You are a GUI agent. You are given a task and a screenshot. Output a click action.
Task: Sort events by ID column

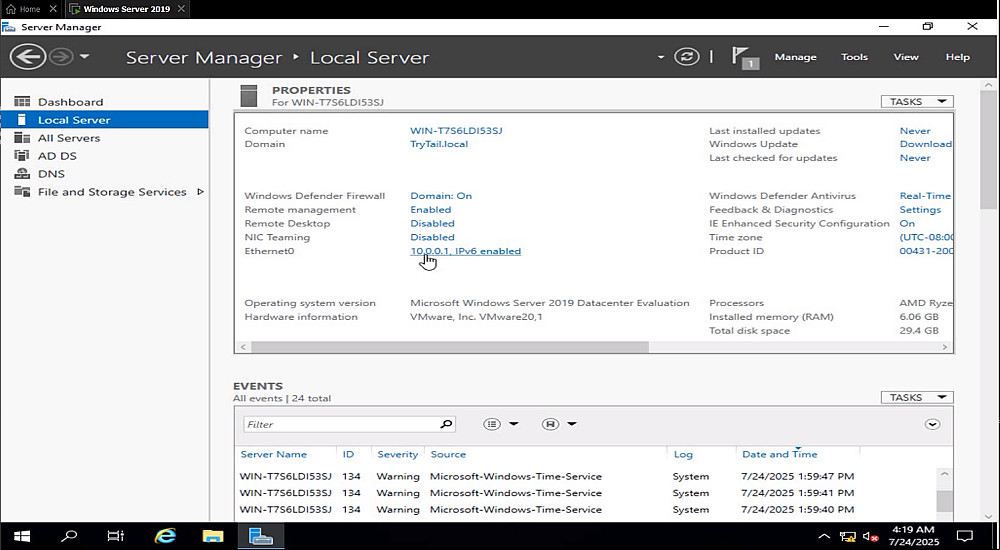point(348,454)
